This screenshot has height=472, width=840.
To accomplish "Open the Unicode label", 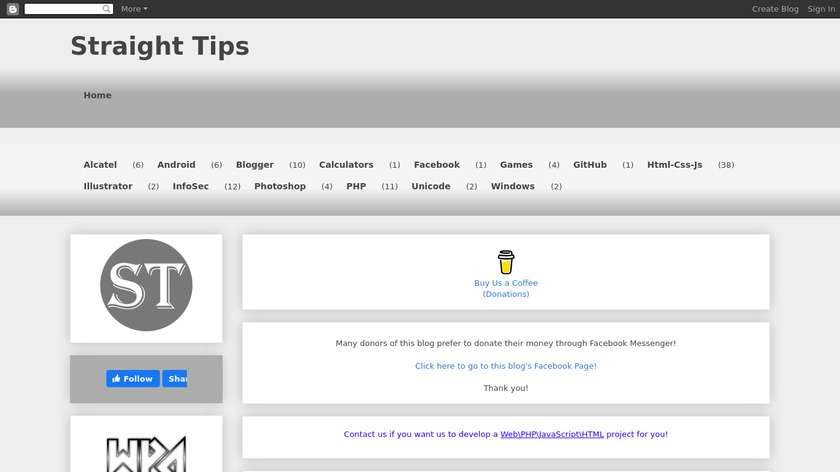I will tap(431, 186).
